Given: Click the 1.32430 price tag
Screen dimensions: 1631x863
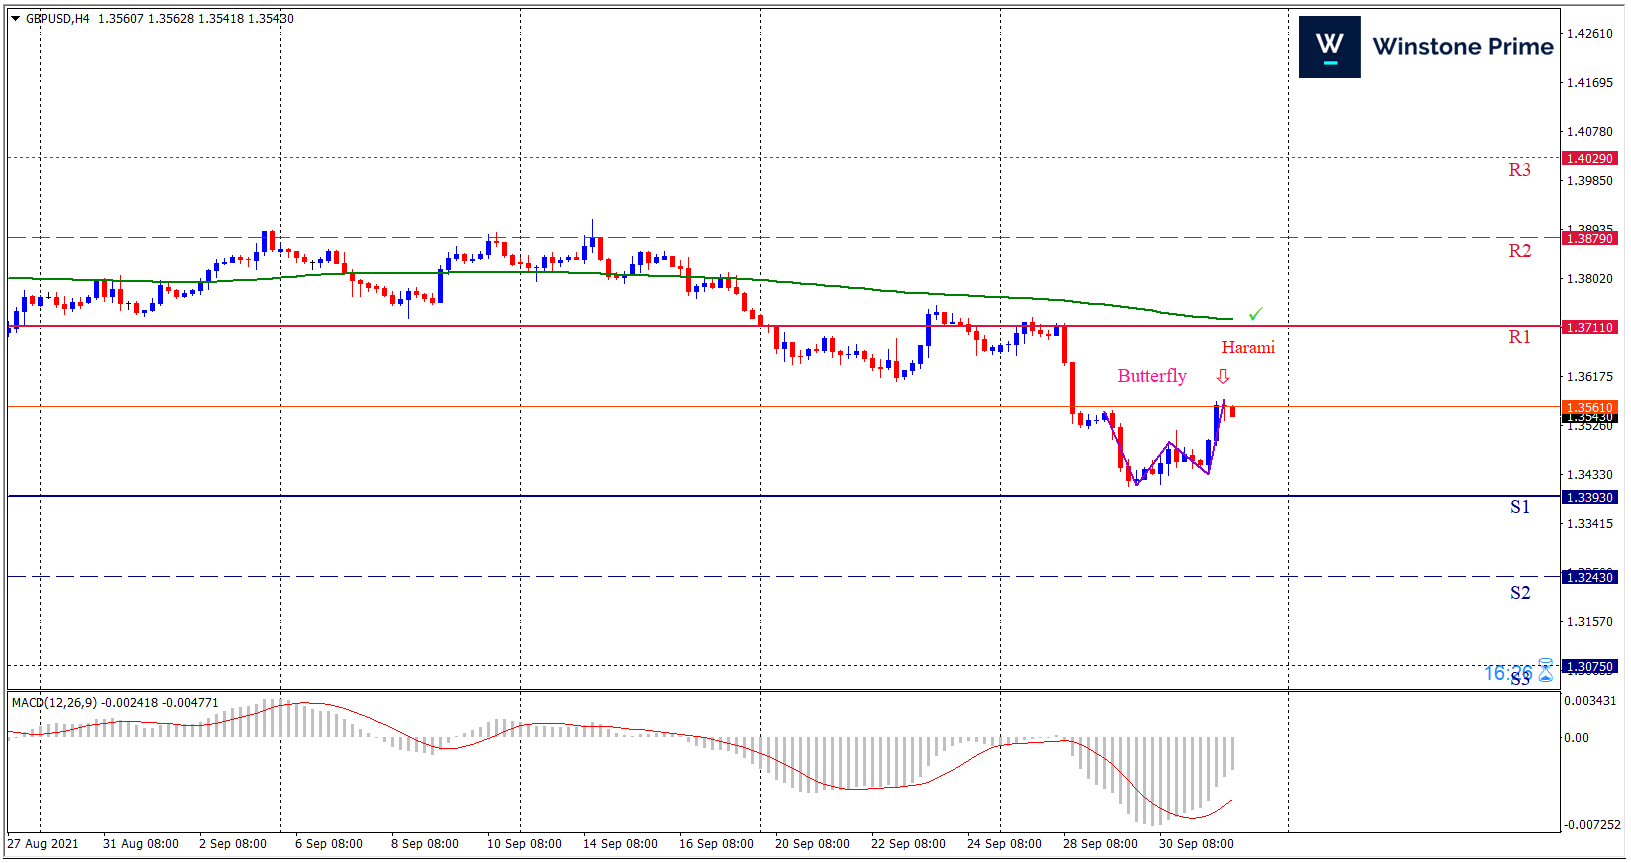Looking at the screenshot, I should point(1589,577).
